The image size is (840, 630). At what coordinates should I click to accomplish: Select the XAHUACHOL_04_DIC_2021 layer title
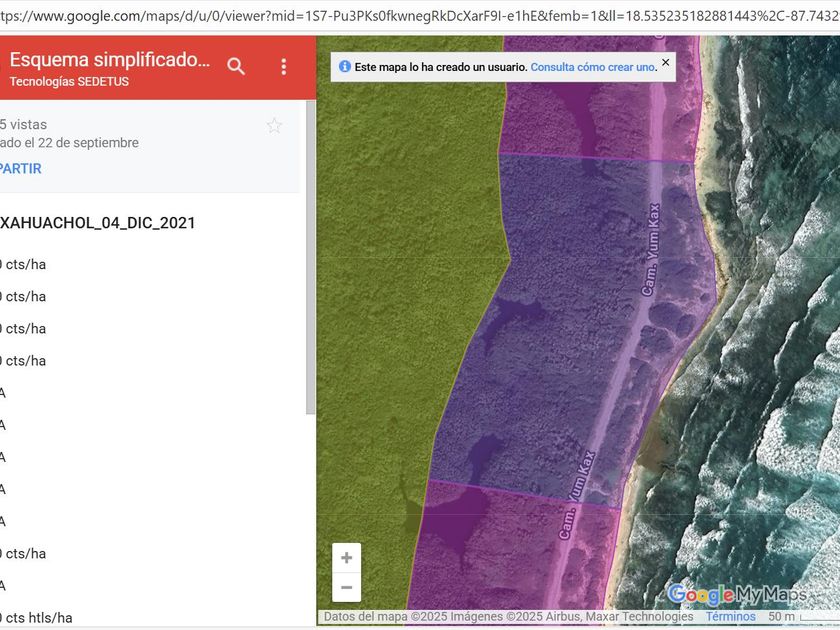coord(98,223)
